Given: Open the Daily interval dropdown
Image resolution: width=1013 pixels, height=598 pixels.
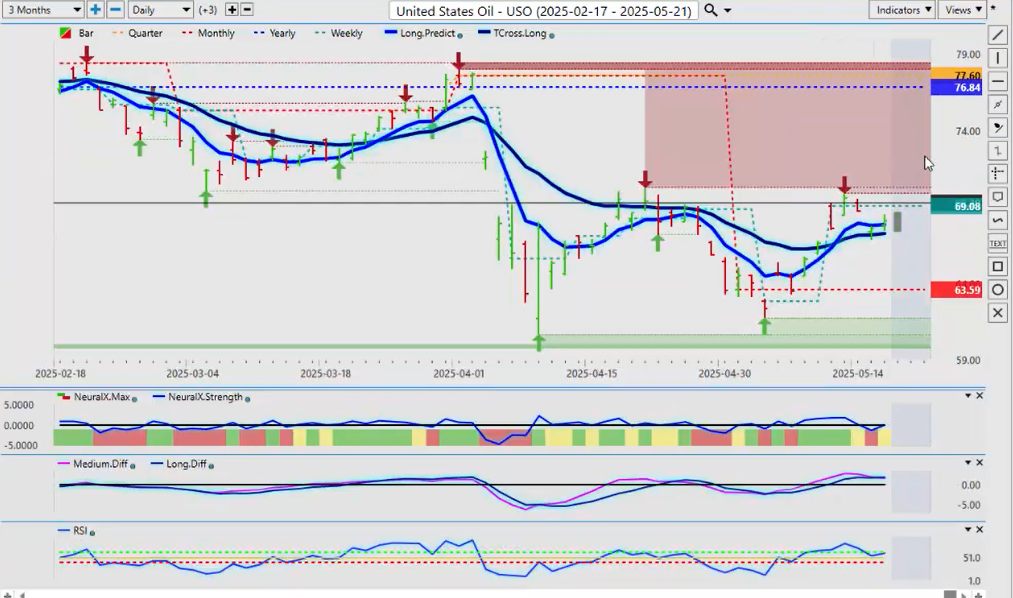Looking at the screenshot, I should (159, 10).
